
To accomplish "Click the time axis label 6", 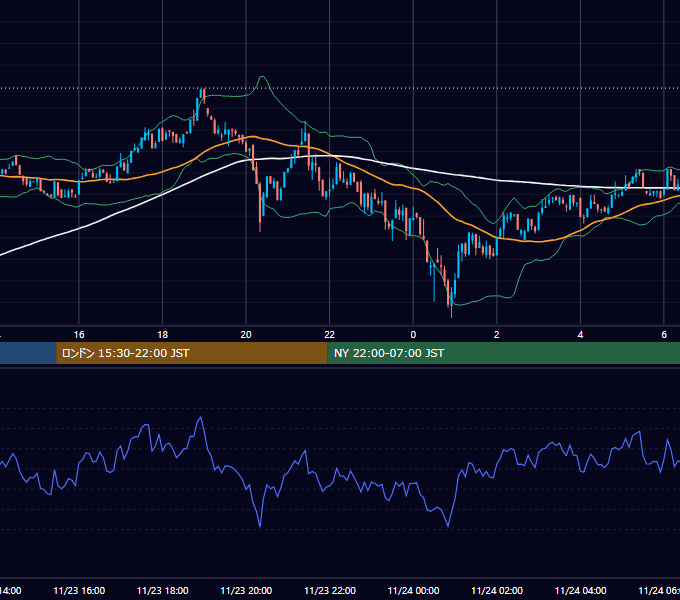I will click(664, 335).
